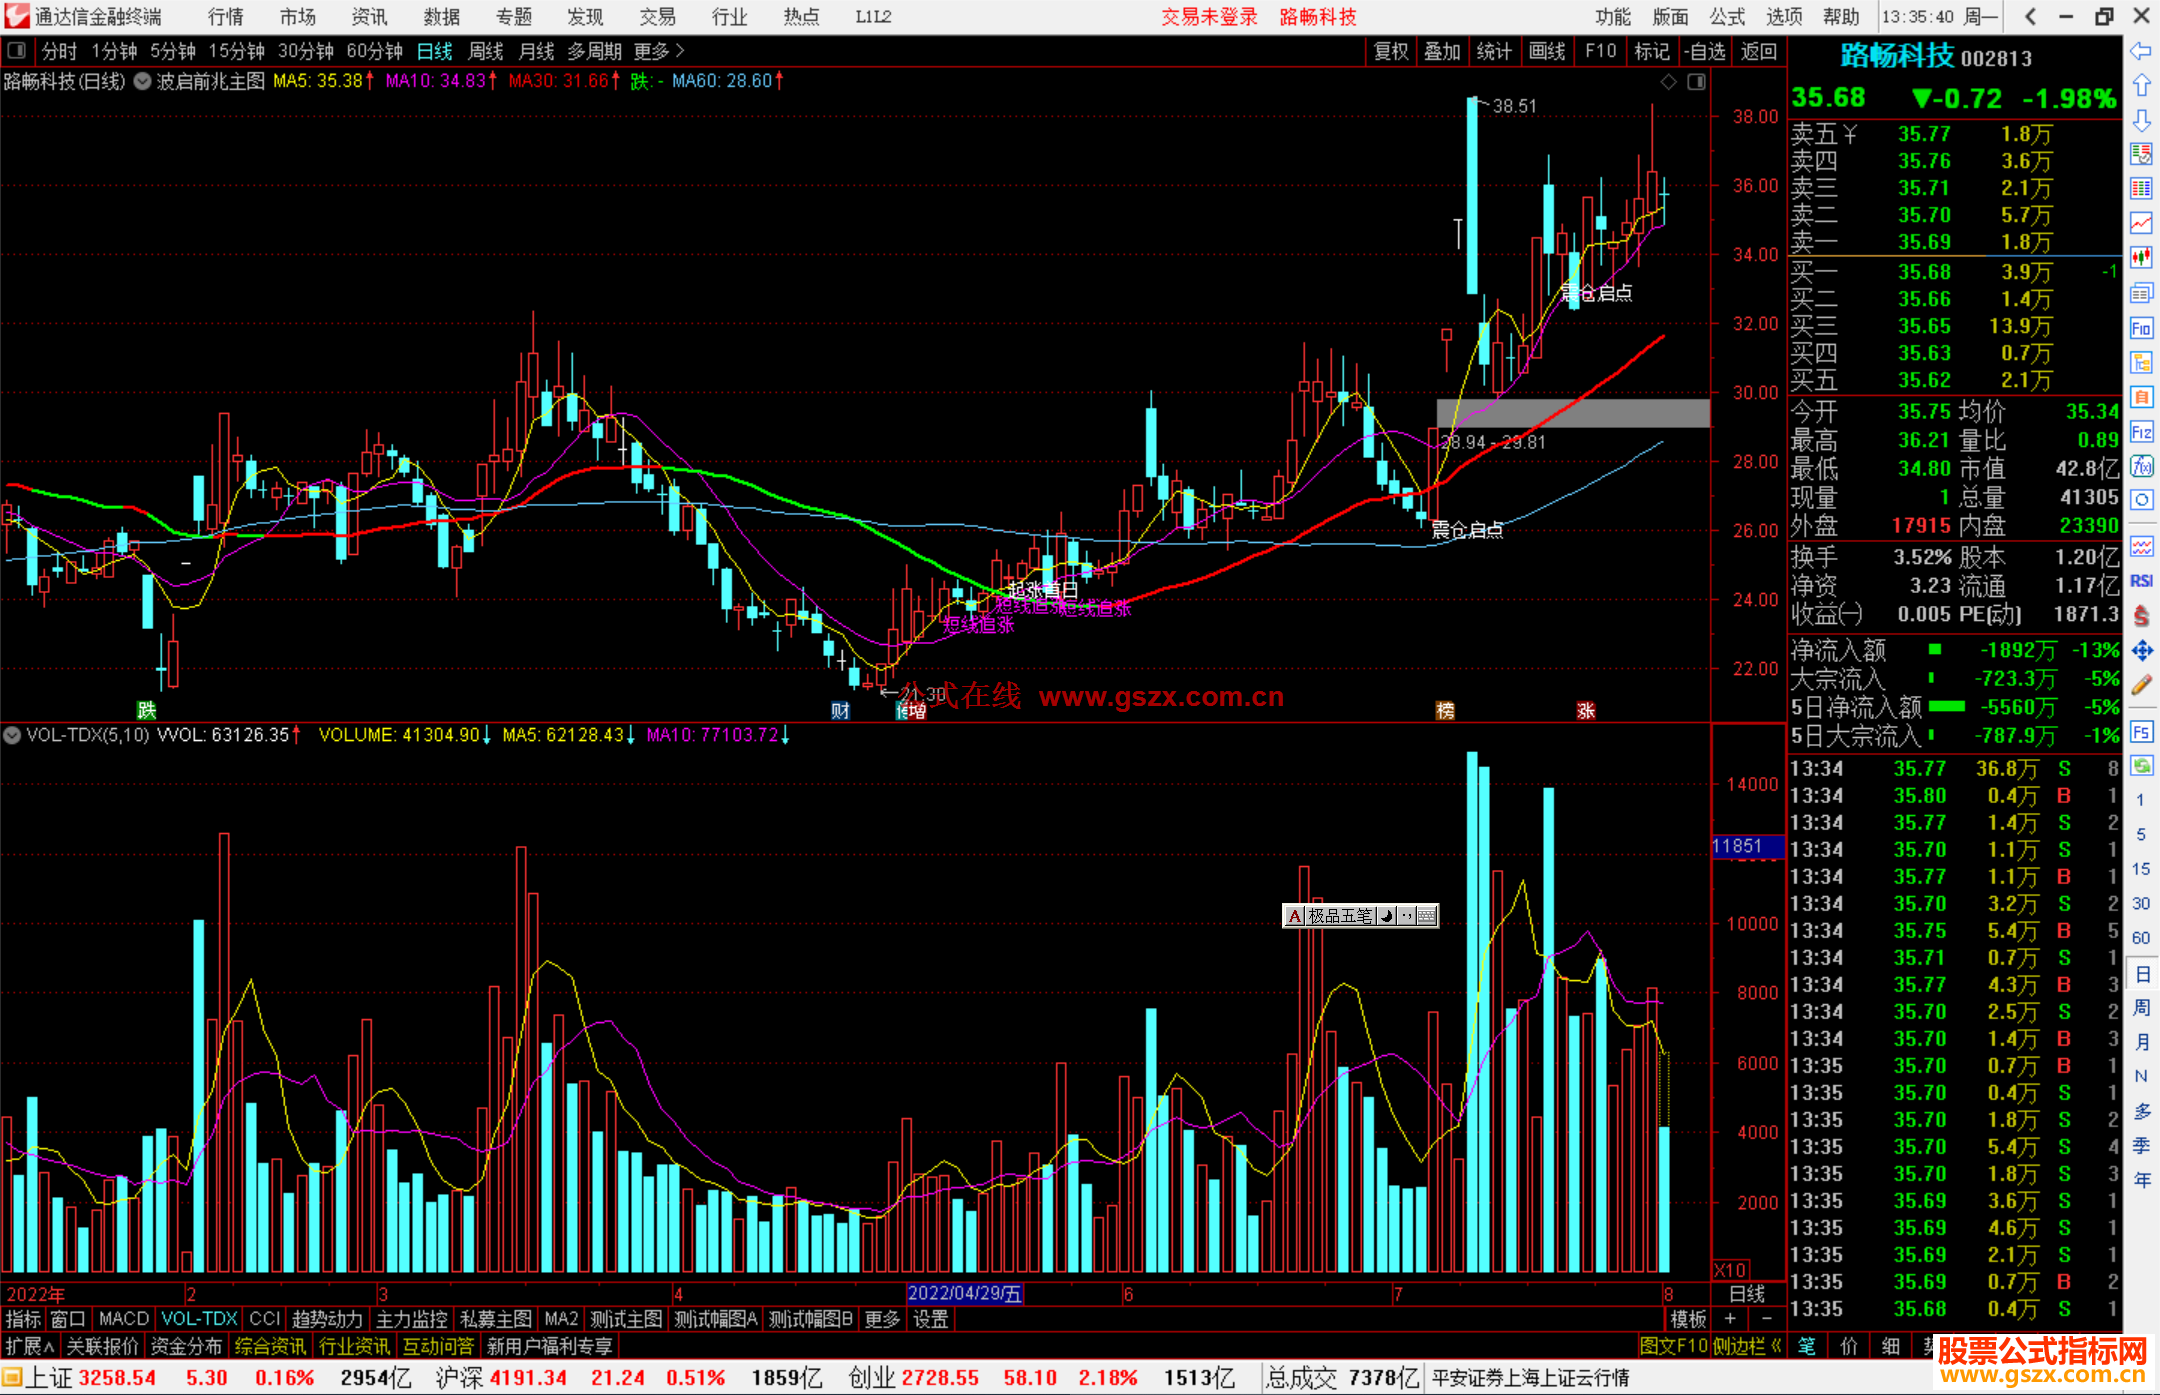Select the 5分钟 chart period
This screenshot has height=1395, width=2160.
pyautogui.click(x=173, y=51)
